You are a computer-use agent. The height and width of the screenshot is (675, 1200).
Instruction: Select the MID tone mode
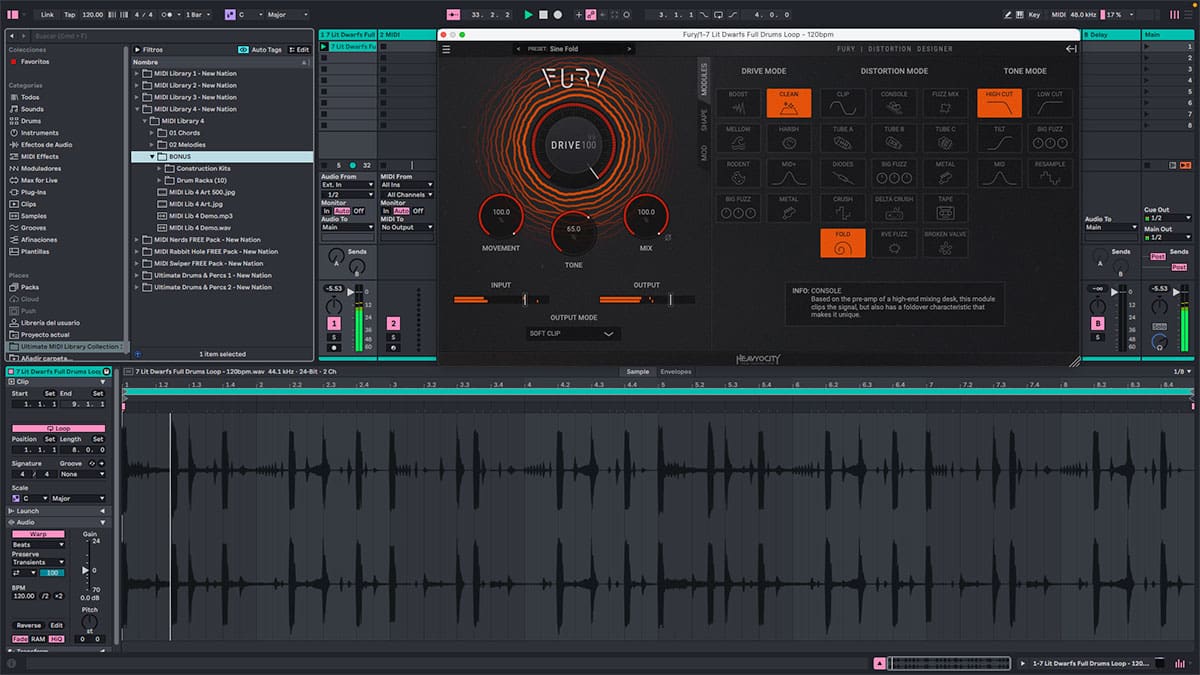999,173
